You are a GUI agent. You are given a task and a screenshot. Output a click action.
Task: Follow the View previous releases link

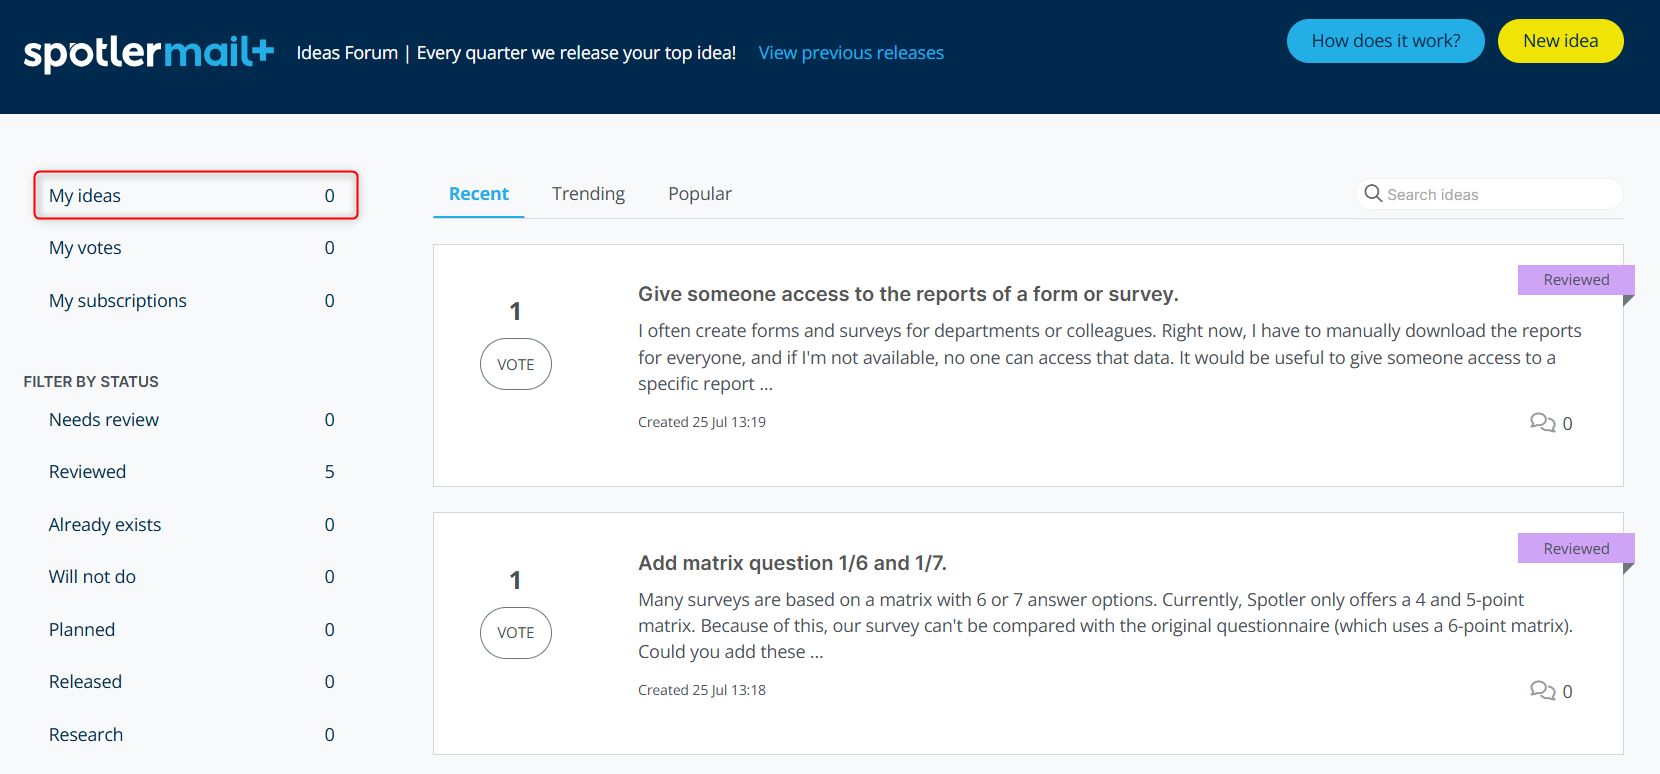pos(850,53)
